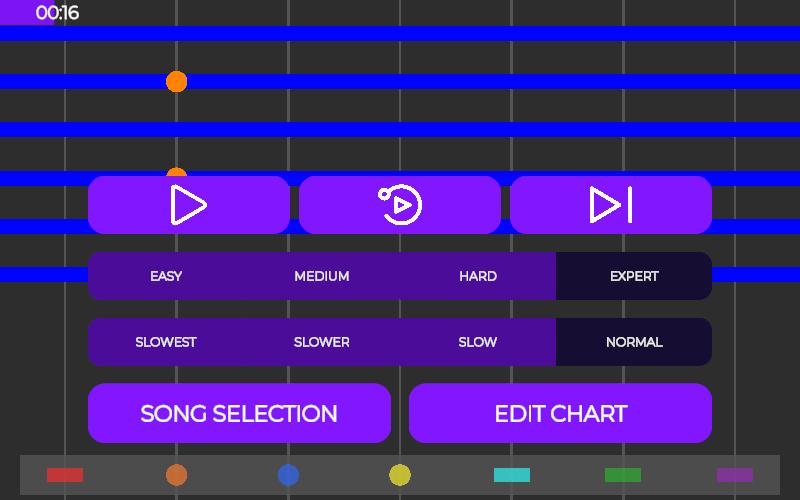Image resolution: width=800 pixels, height=500 pixels.
Task: Tap the orange circle drum pad
Action: pos(177,475)
